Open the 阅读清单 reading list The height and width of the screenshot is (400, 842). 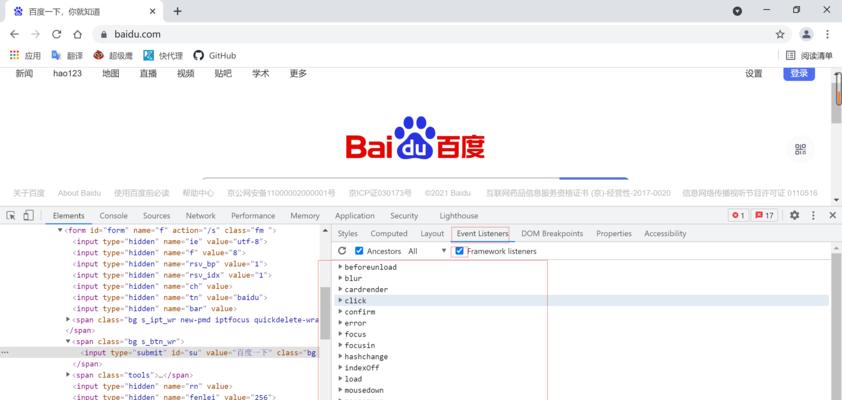809,55
